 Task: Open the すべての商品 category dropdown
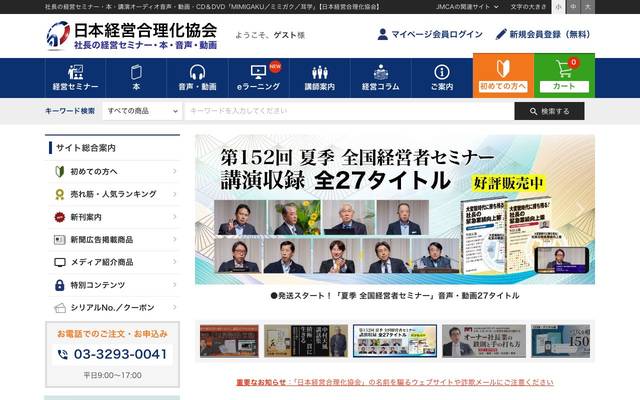pos(142,111)
